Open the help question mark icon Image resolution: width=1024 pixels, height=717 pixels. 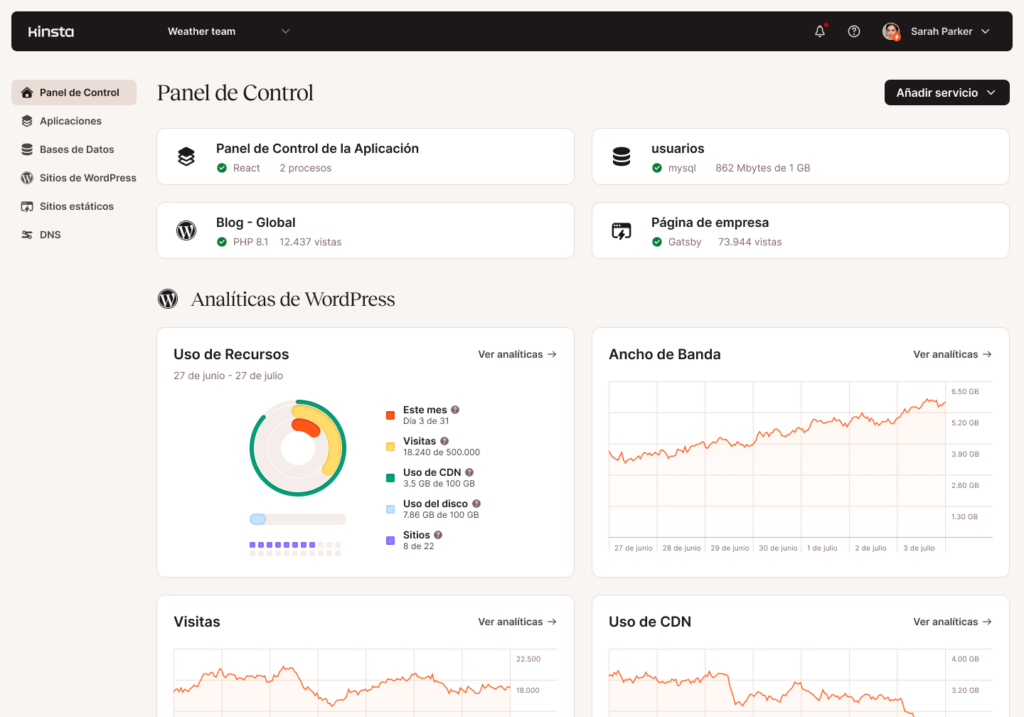click(x=854, y=31)
